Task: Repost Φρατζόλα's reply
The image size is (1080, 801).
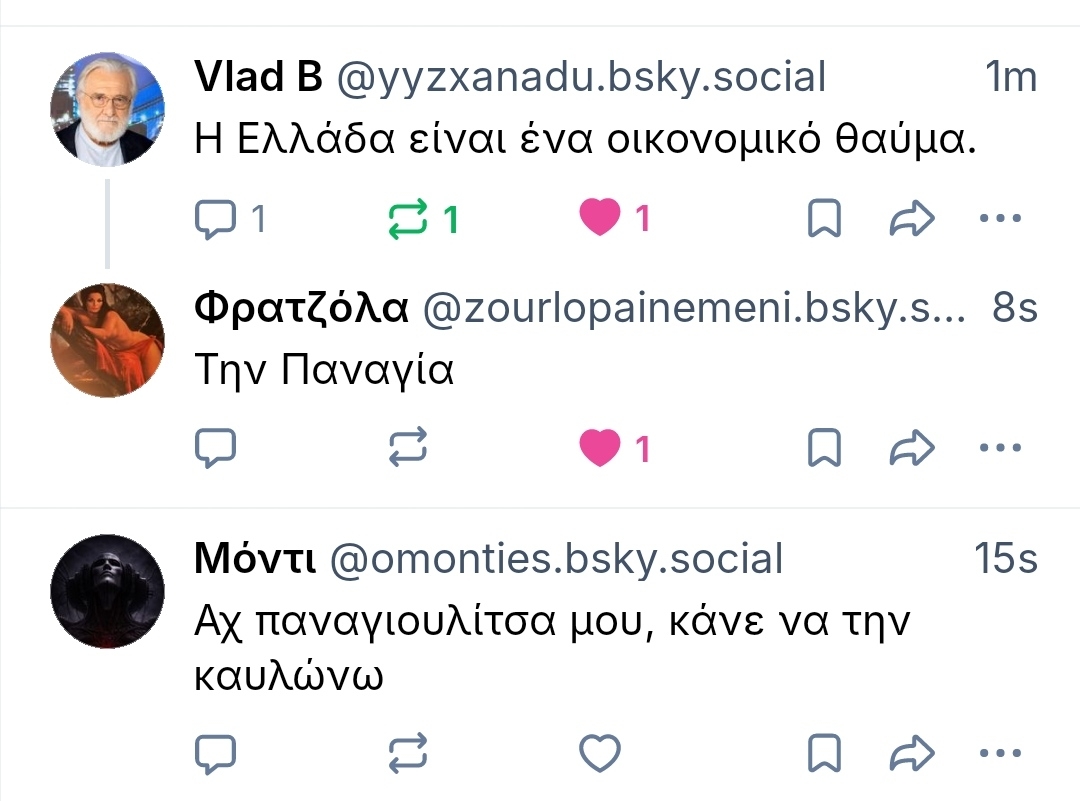Action: coord(408,448)
